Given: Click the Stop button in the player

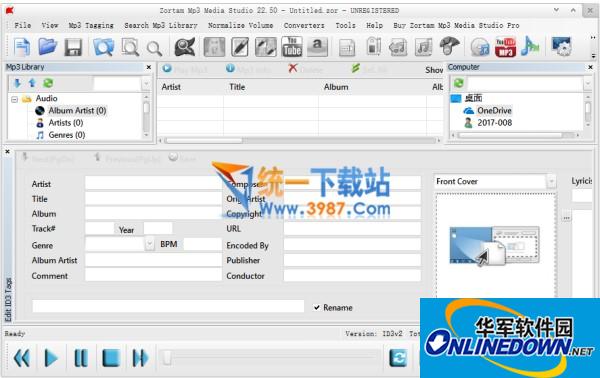Looking at the screenshot, I should tap(111, 358).
